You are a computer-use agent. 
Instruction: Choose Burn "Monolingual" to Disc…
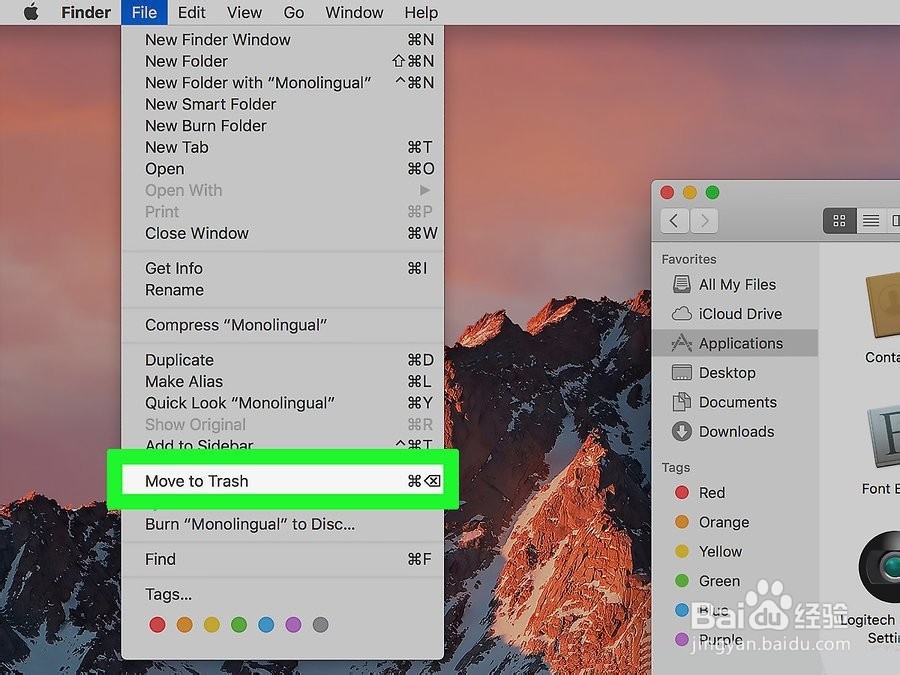[x=282, y=524]
